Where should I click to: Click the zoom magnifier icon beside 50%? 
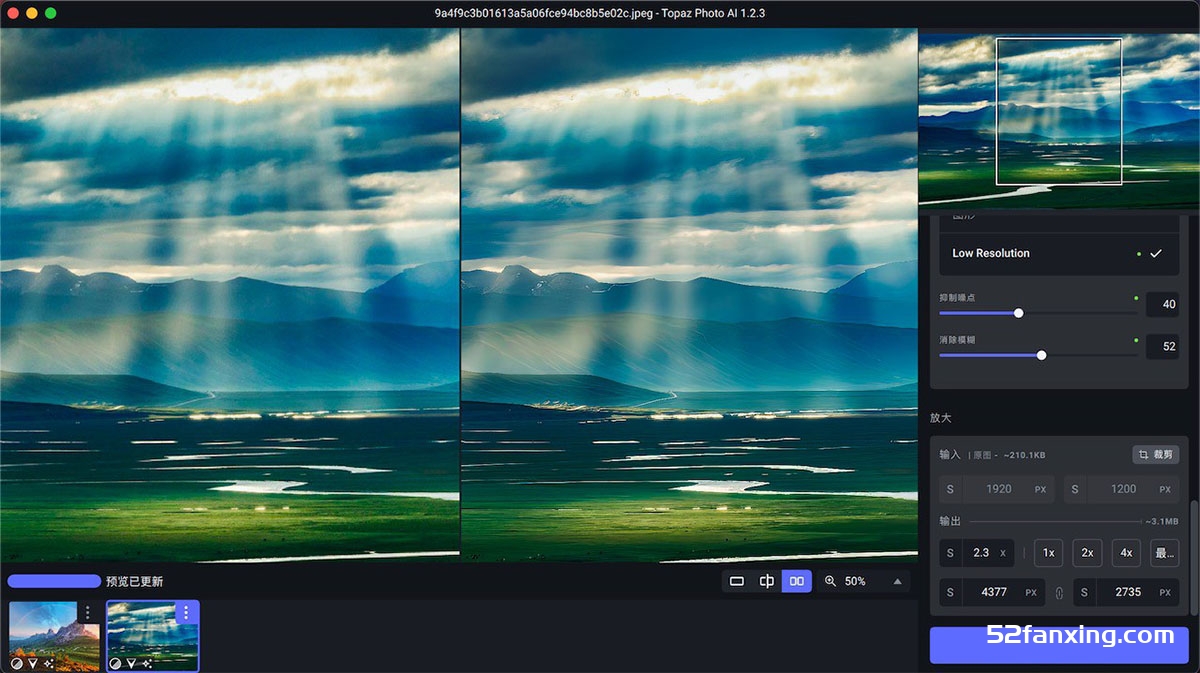(x=830, y=581)
